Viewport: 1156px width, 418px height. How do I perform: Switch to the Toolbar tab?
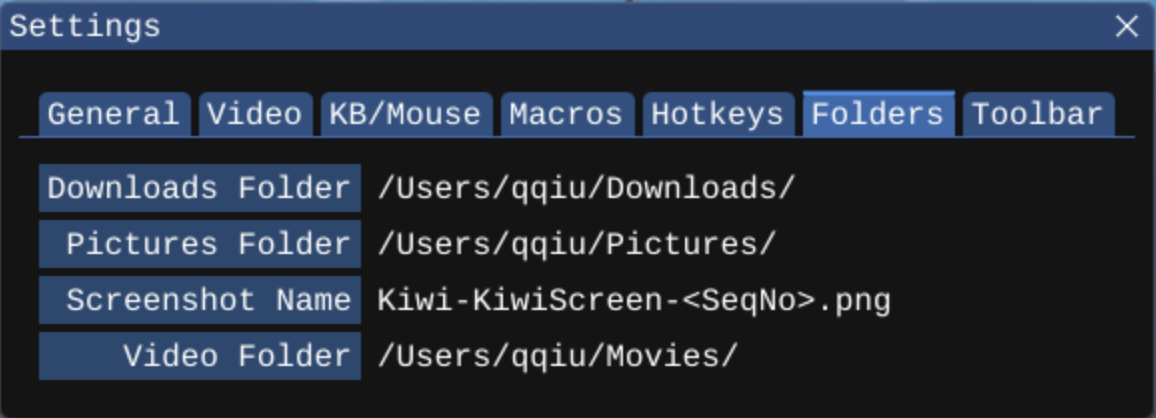point(1037,114)
